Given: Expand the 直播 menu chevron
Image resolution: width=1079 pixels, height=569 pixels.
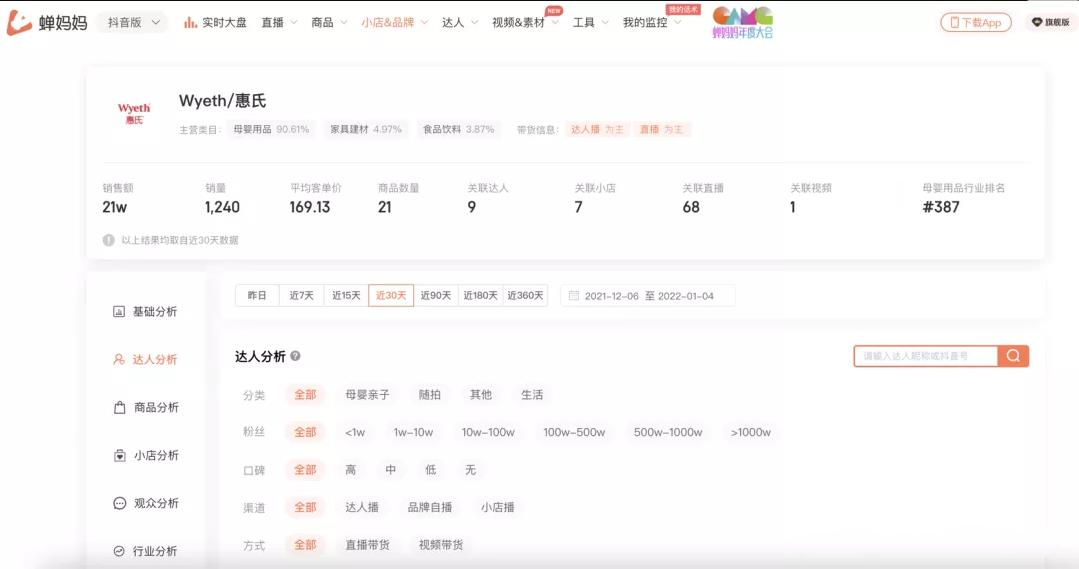Looking at the screenshot, I should (294, 23).
